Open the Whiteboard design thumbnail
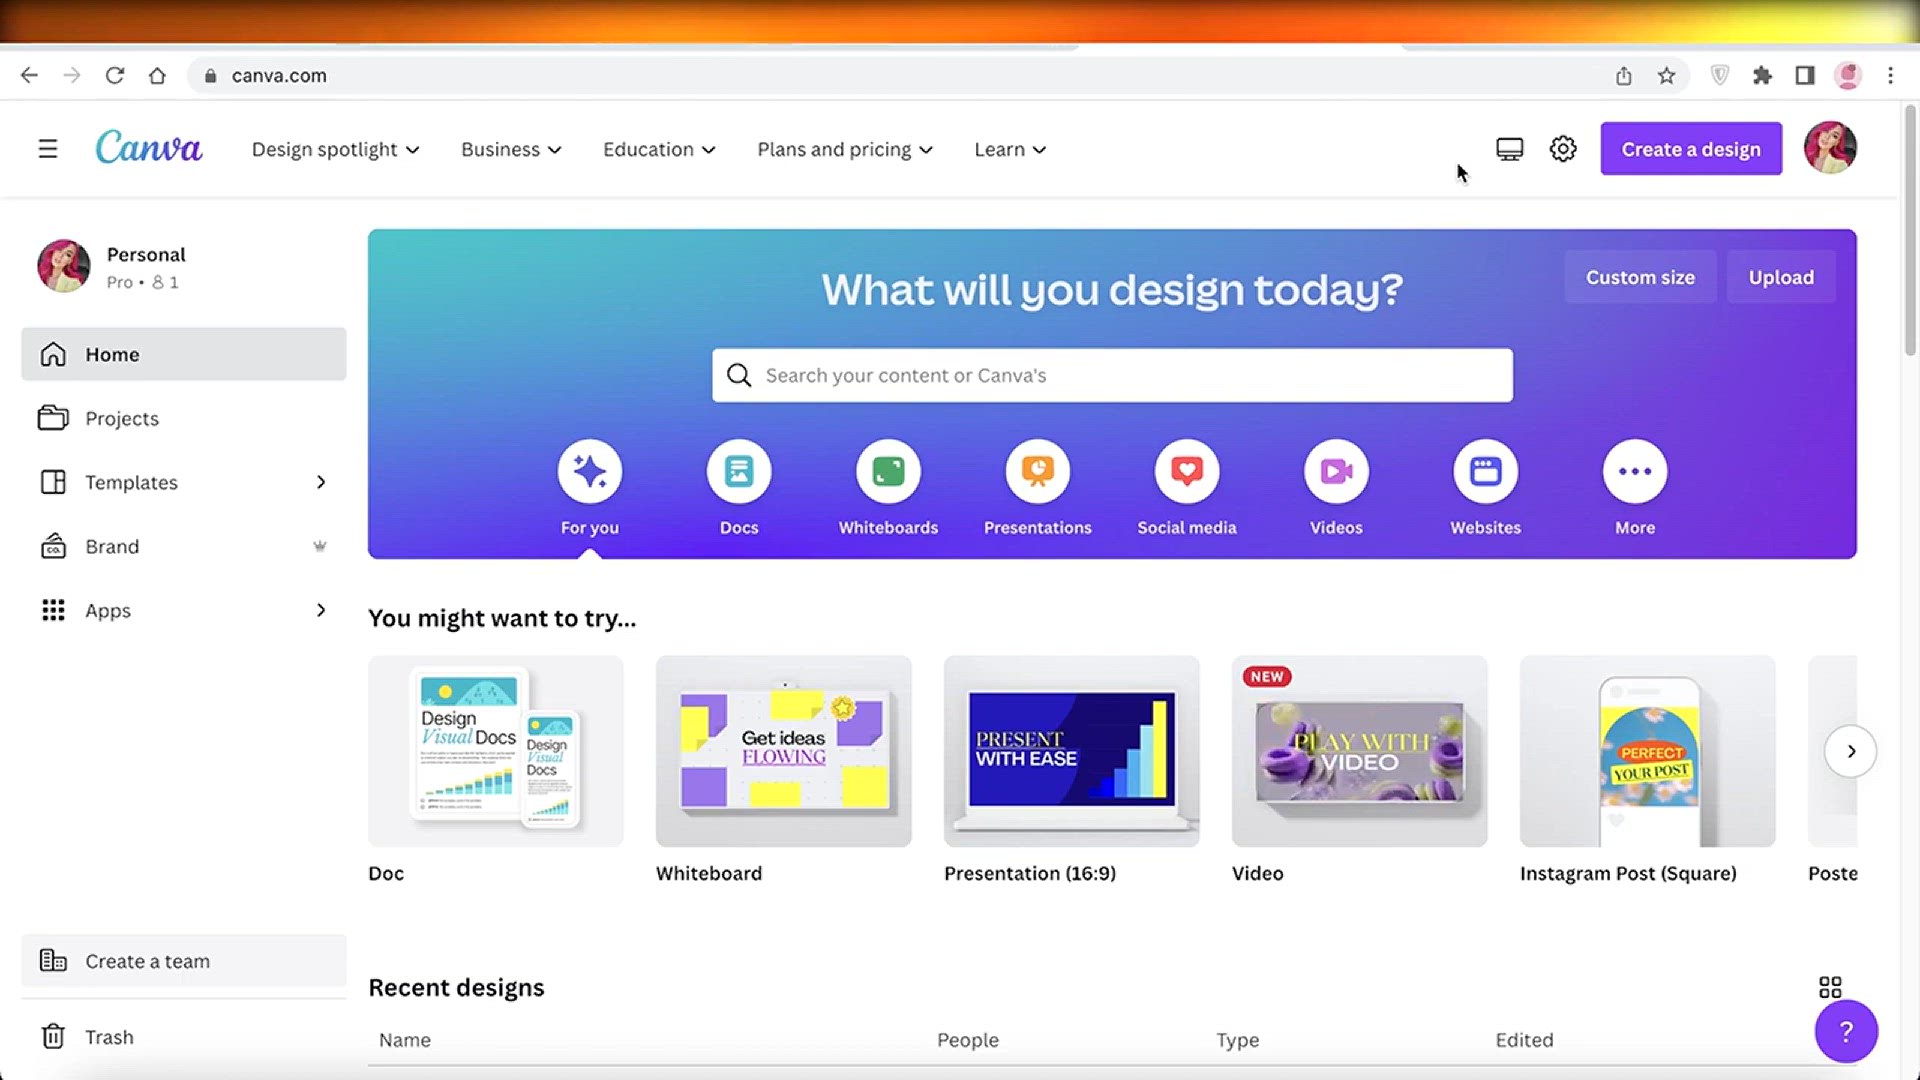The height and width of the screenshot is (1080, 1920). (784, 751)
